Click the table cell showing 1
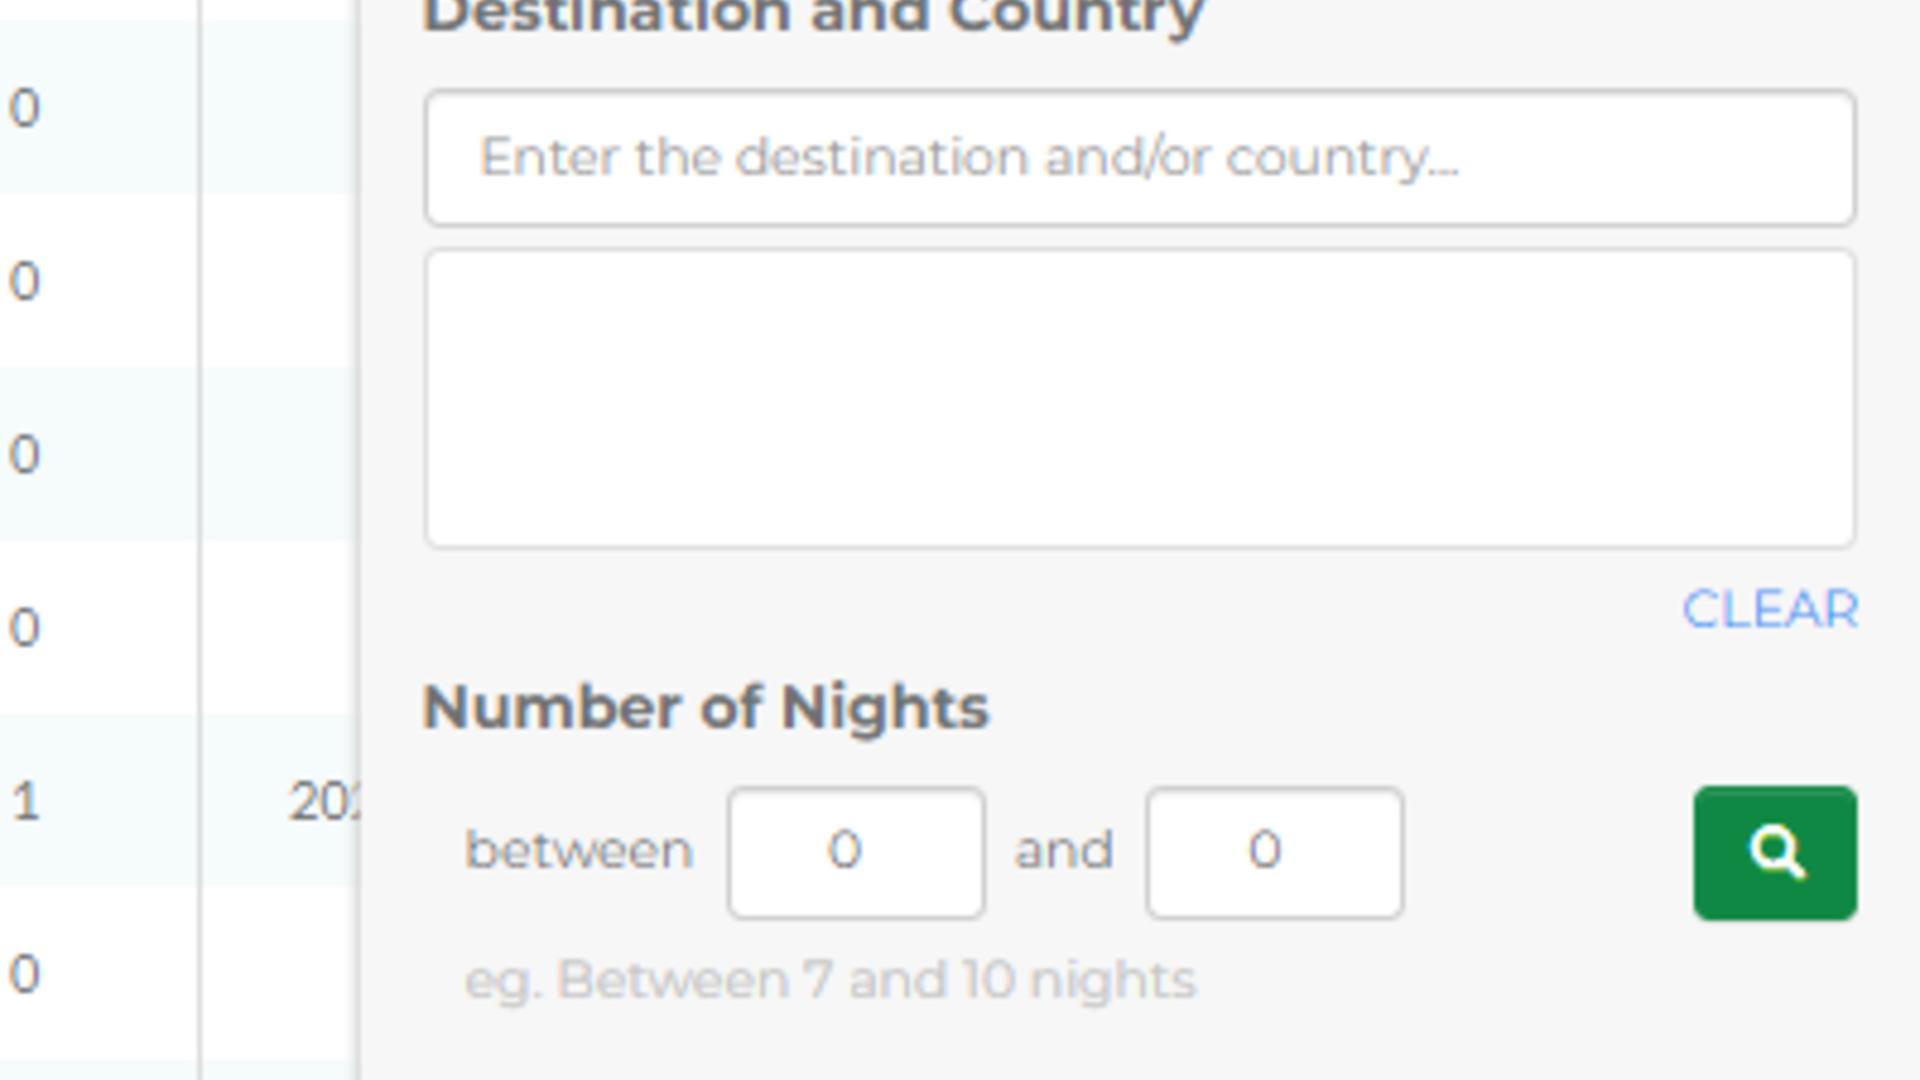Image resolution: width=1920 pixels, height=1080 pixels. 26,801
